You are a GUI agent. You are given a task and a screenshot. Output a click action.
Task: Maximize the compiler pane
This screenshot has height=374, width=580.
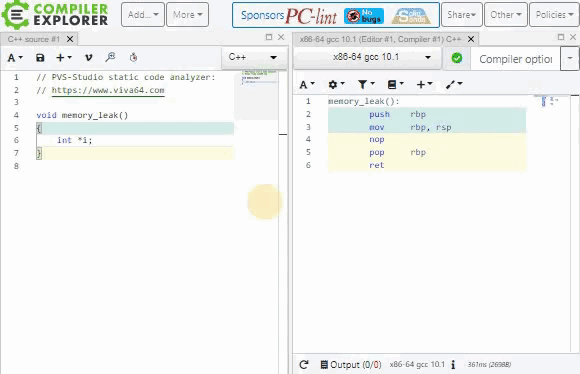[561, 37]
